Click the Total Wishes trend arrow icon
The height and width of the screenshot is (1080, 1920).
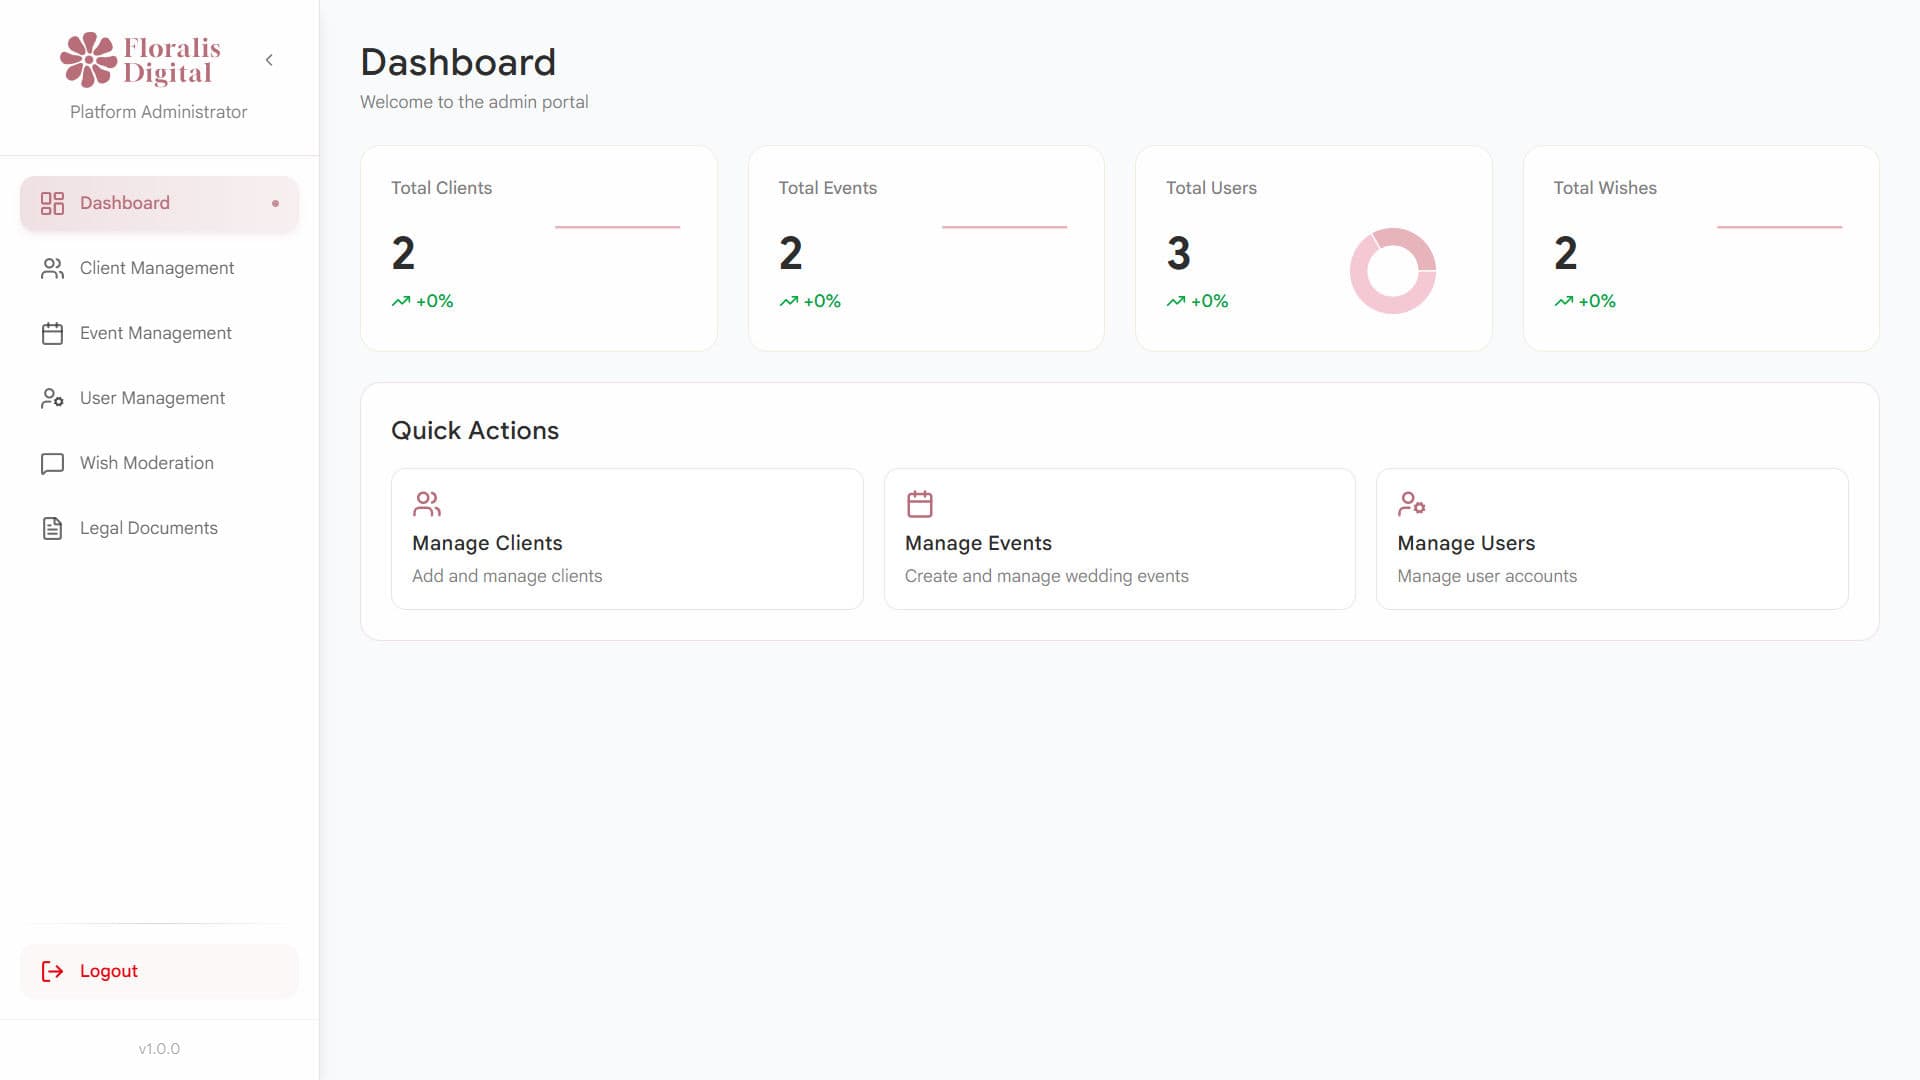pyautogui.click(x=1563, y=301)
